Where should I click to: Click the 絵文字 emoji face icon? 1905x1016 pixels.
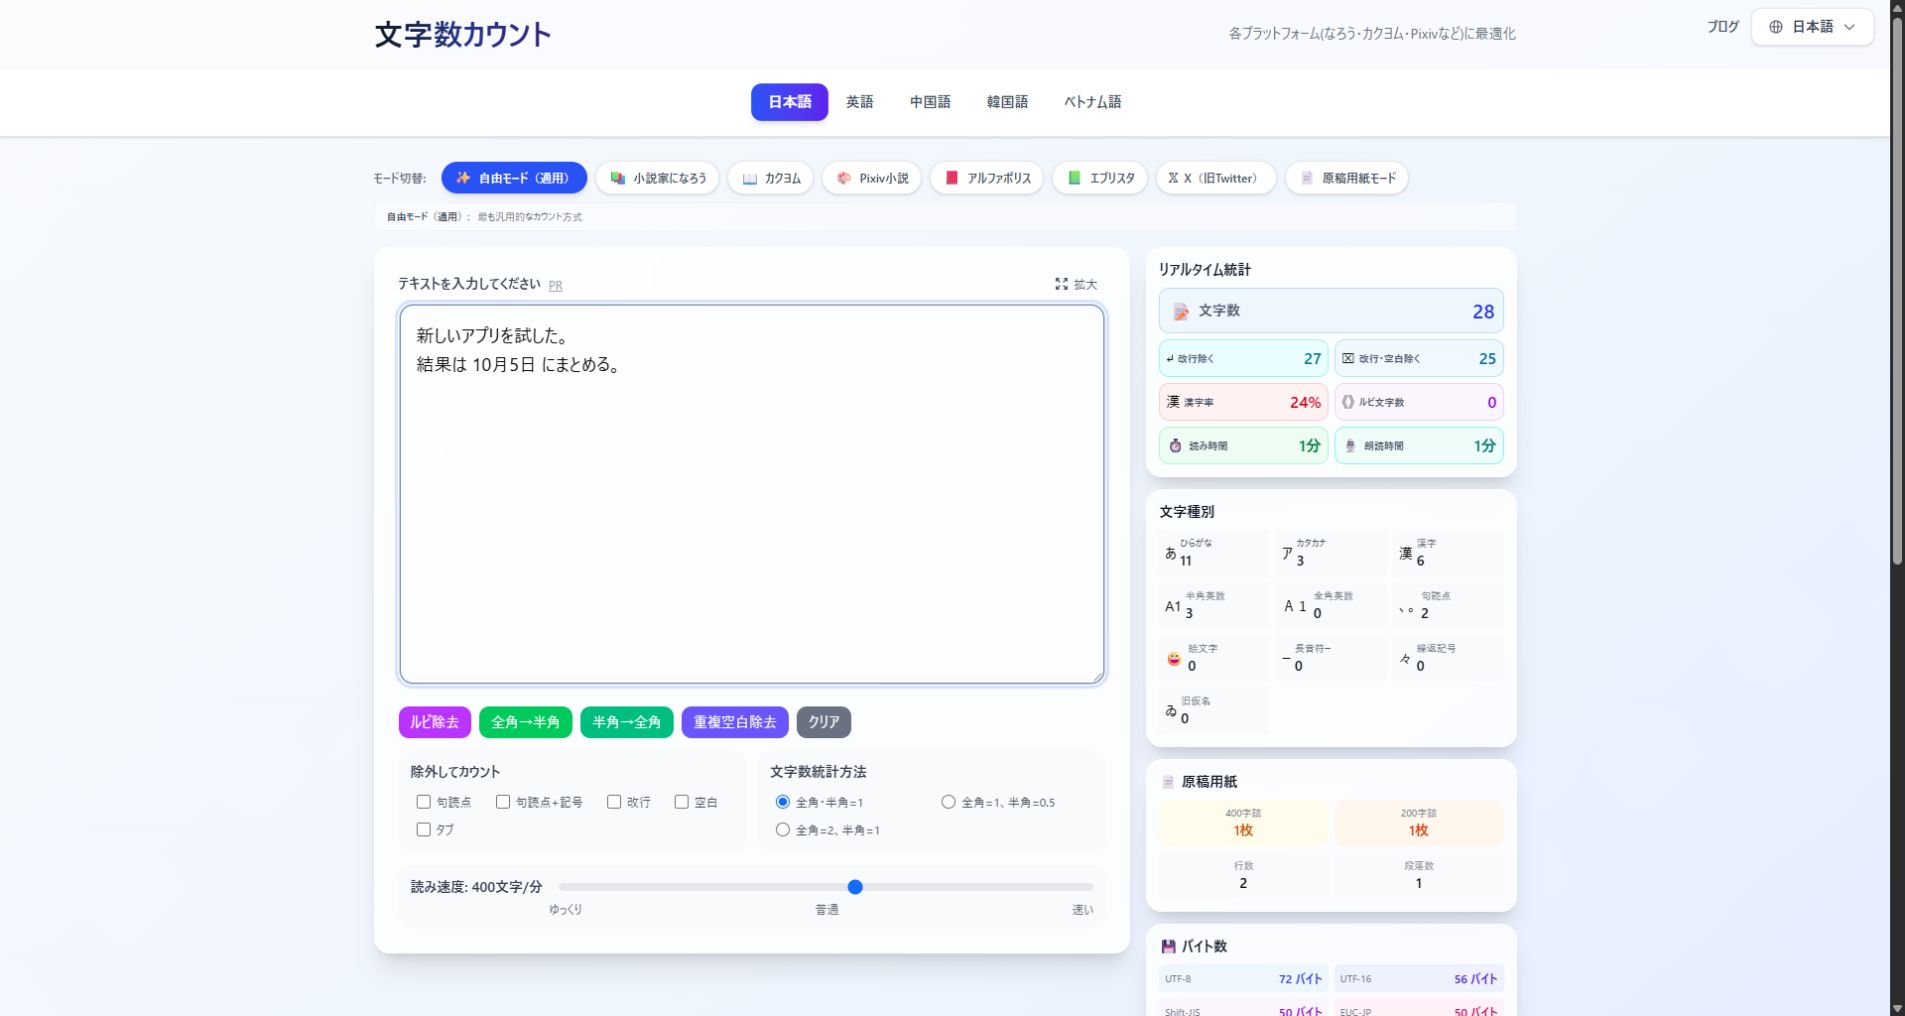[x=1174, y=659]
